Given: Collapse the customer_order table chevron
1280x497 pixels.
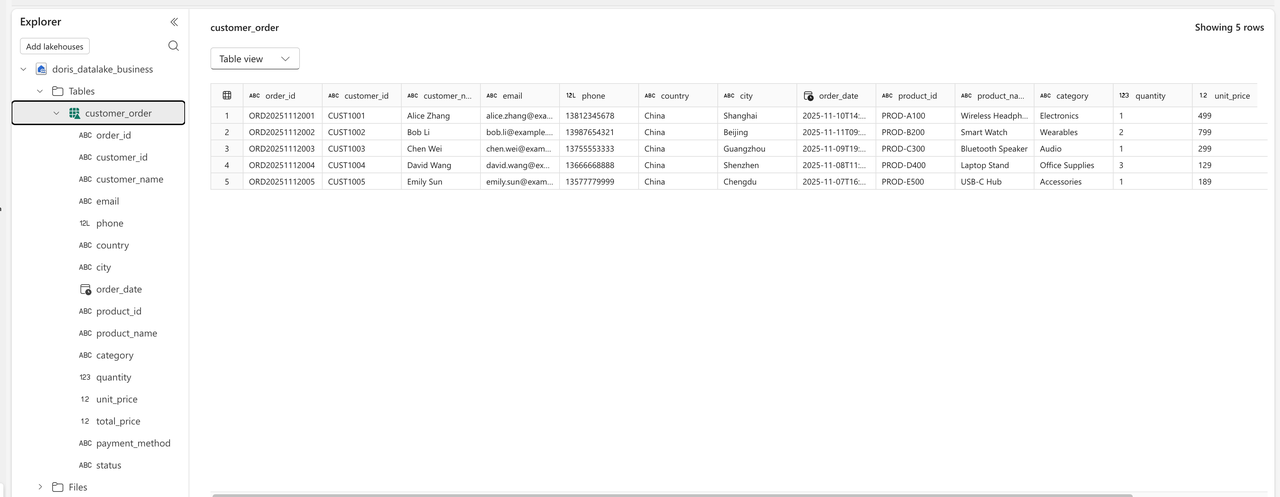Looking at the screenshot, I should click(x=57, y=113).
